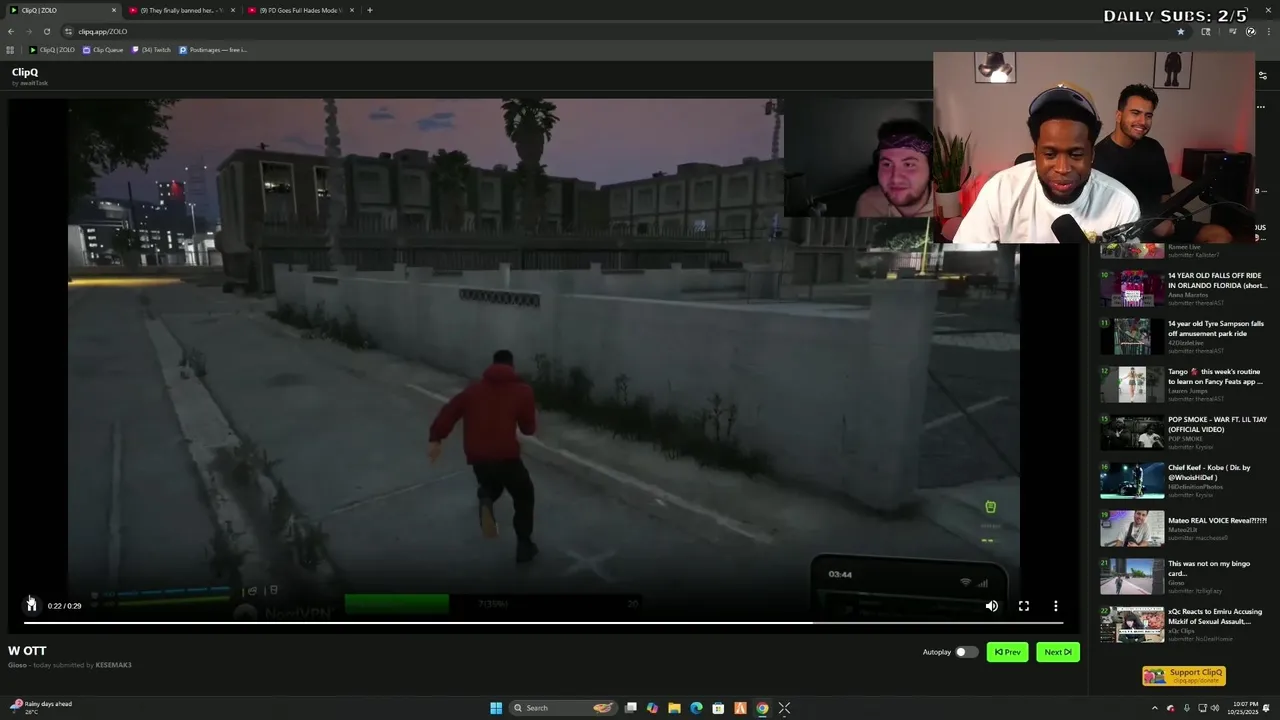Click the Windows taskbar Search box

coord(564,708)
